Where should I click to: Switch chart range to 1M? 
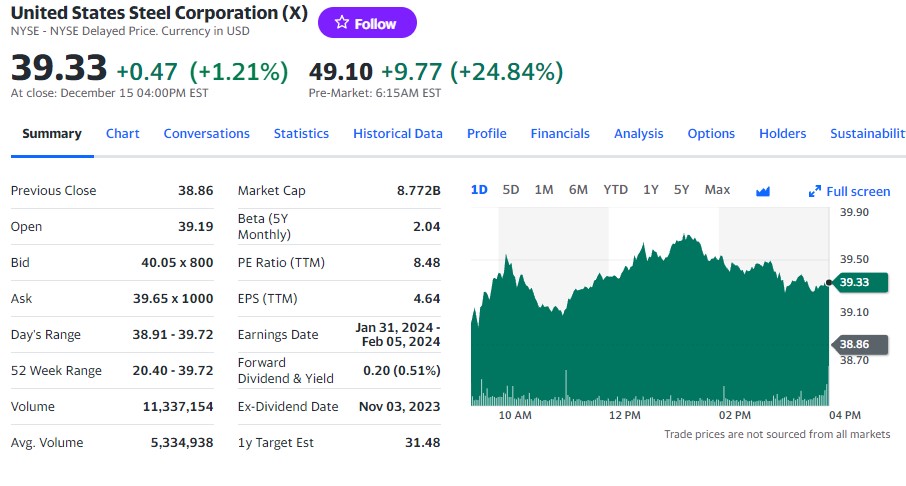coord(544,190)
